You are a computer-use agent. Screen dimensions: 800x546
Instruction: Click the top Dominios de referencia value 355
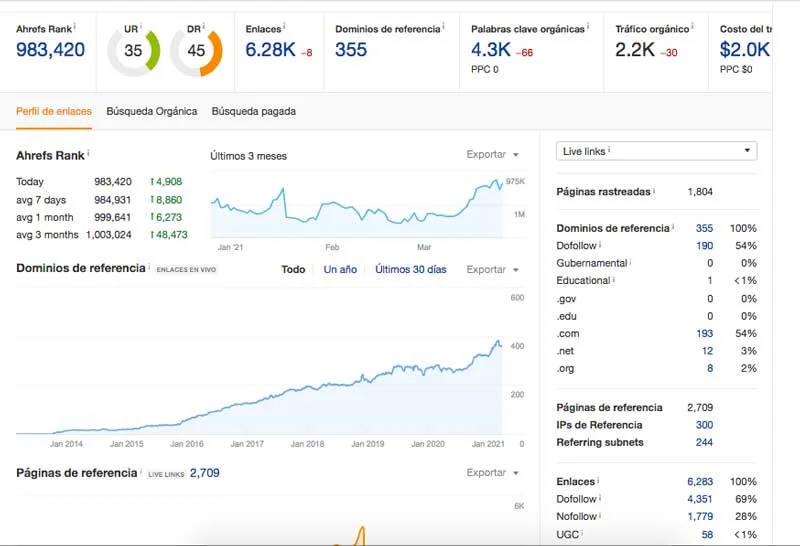click(x=351, y=49)
